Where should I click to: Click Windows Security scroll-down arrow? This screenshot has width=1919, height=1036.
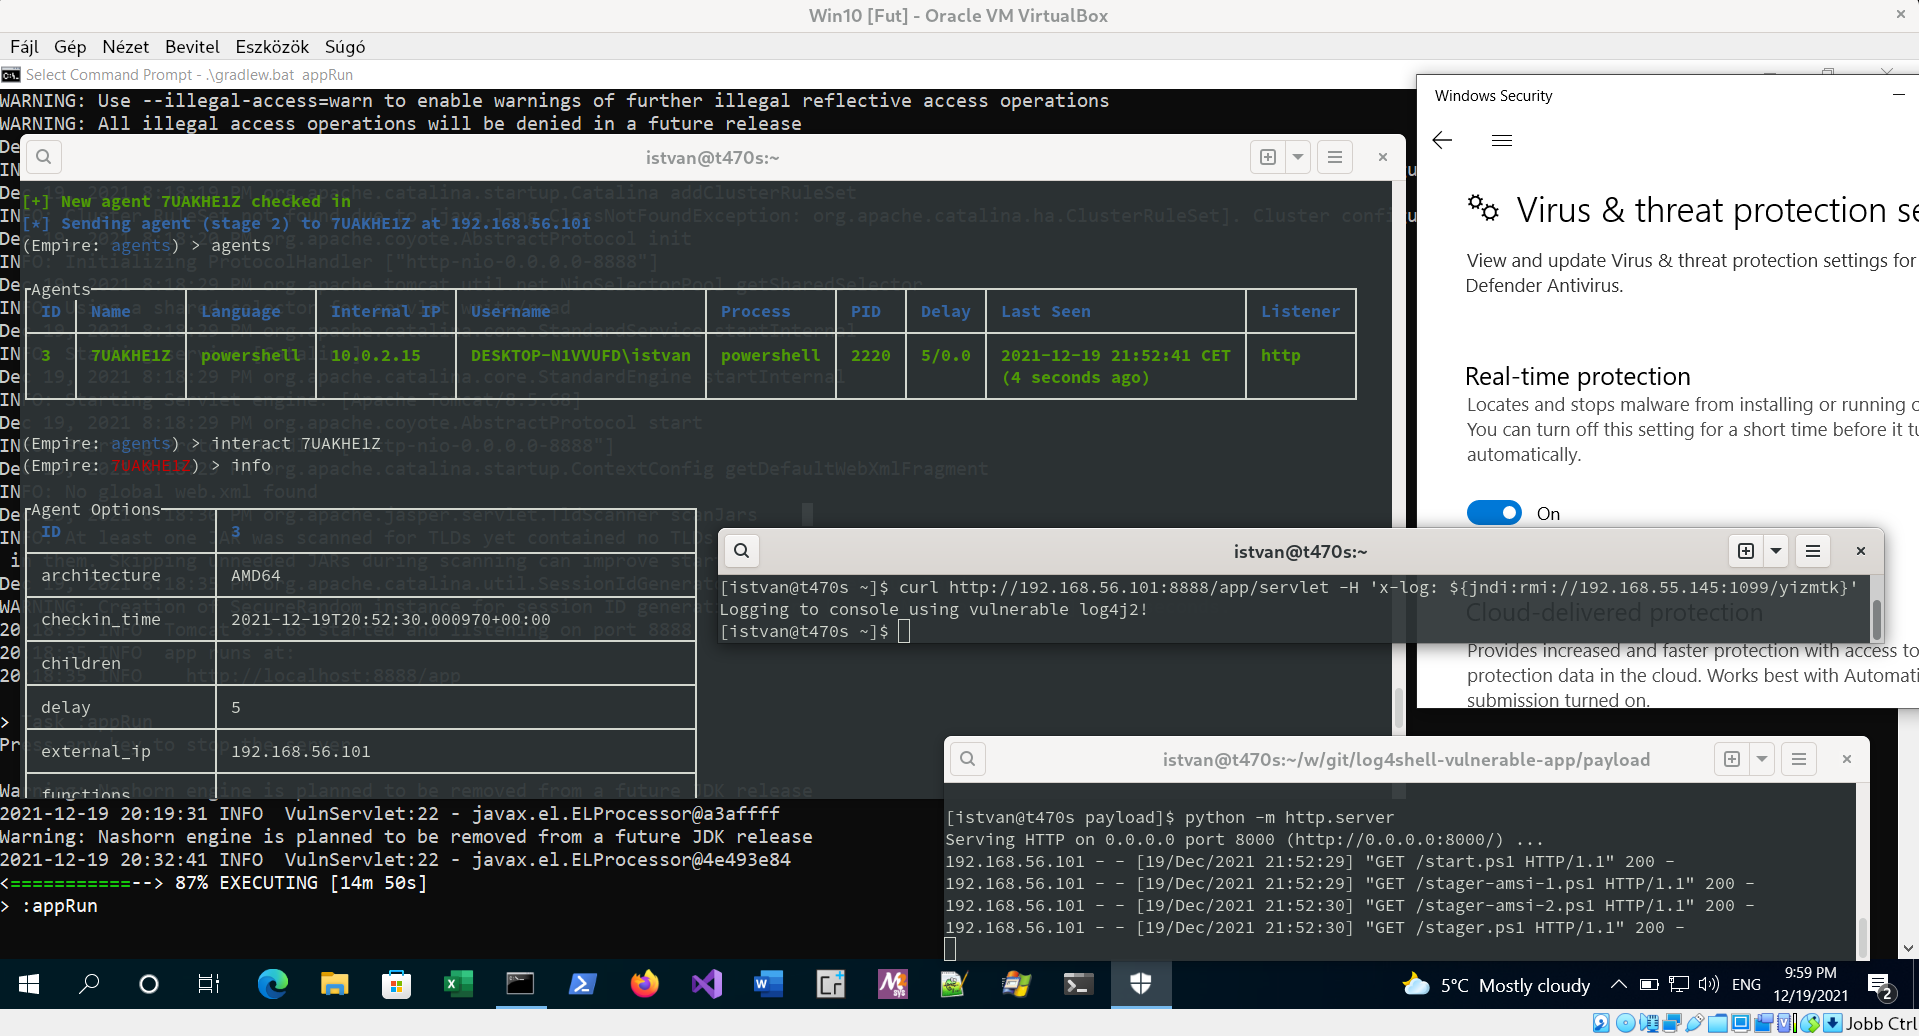click(1908, 948)
